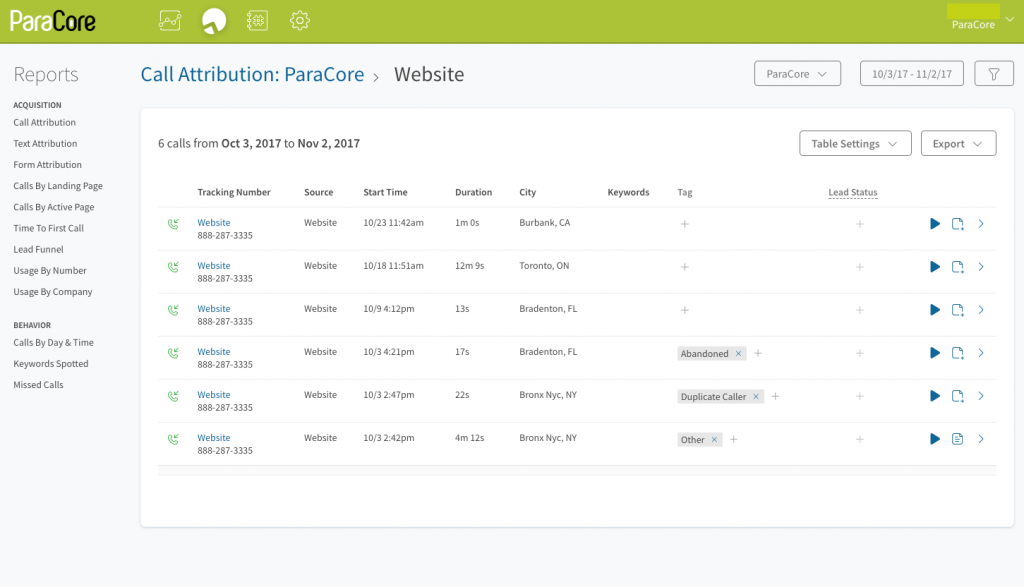Viewport: 1024px width, 587px height.
Task: Expand details for the 10/3 4:21pm call
Action: pos(981,353)
